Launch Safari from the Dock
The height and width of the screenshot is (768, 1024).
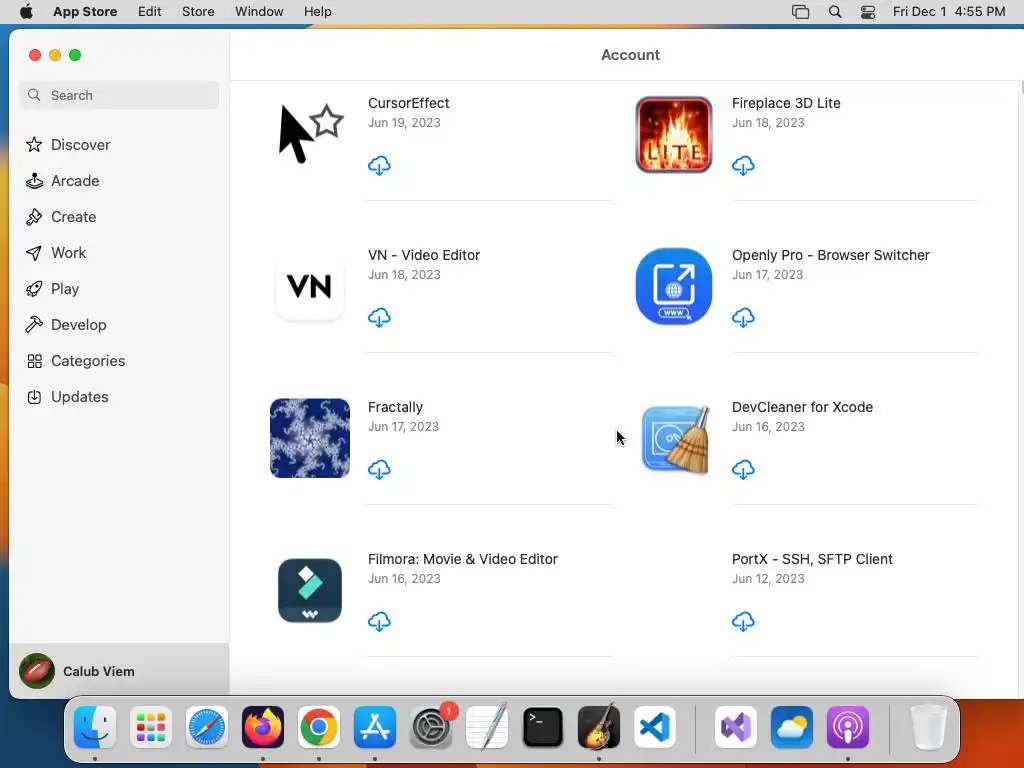[207, 727]
